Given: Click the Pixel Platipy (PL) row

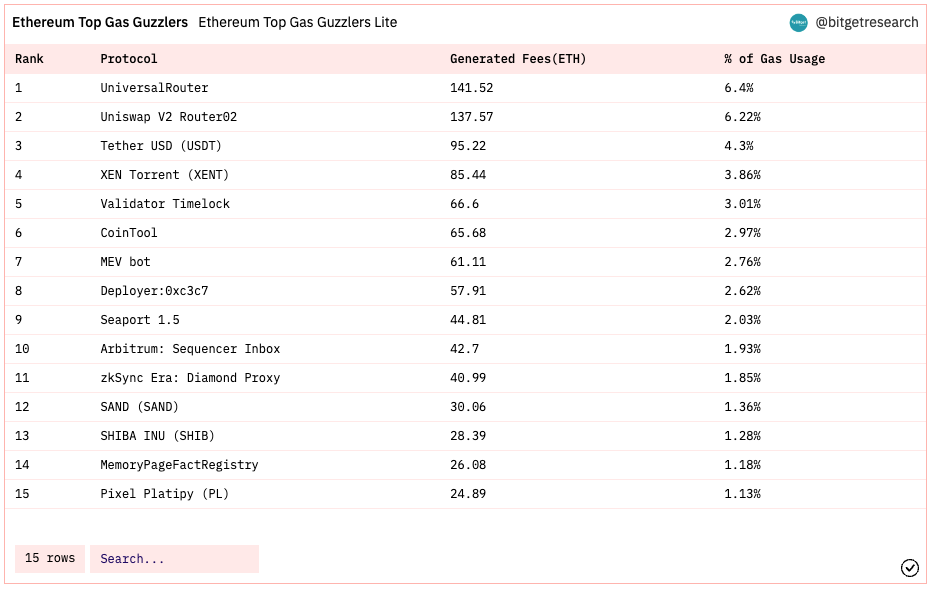Looking at the screenshot, I should click(466, 494).
